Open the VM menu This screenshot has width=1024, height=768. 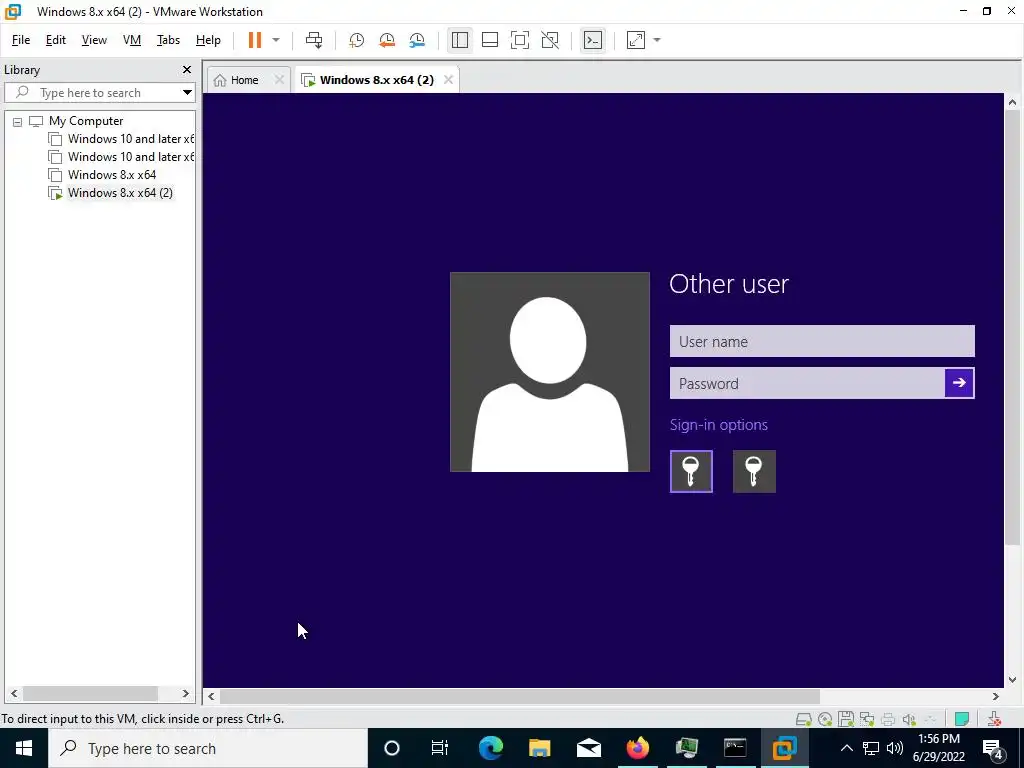point(132,40)
